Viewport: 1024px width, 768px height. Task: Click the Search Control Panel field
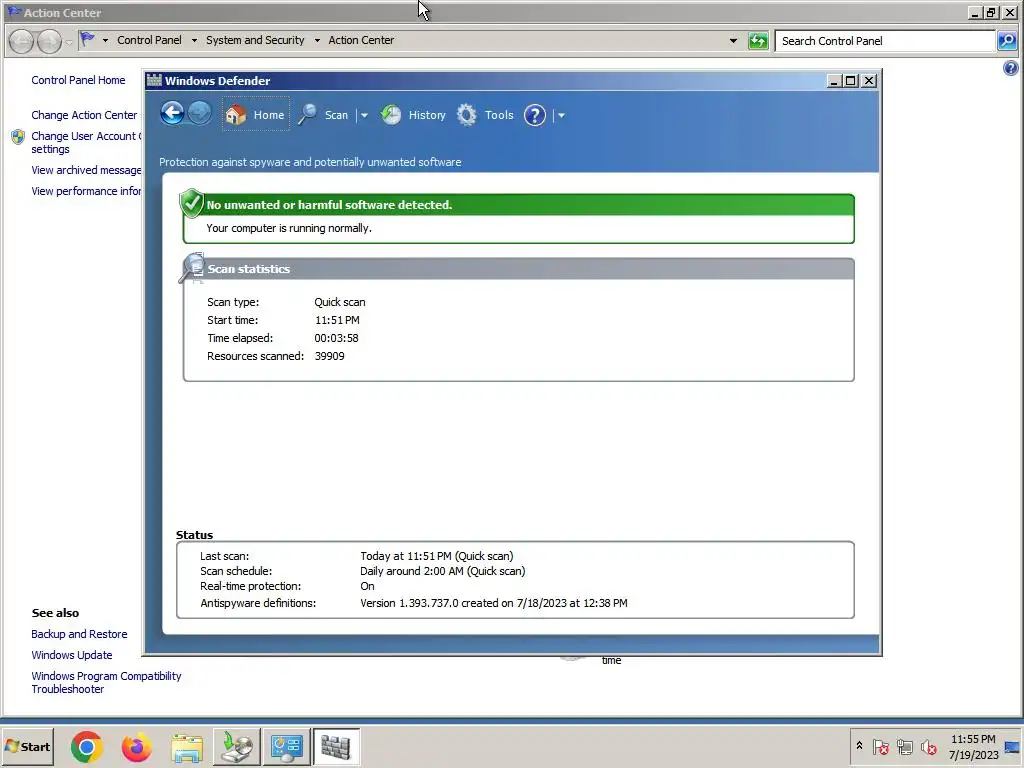coord(884,40)
